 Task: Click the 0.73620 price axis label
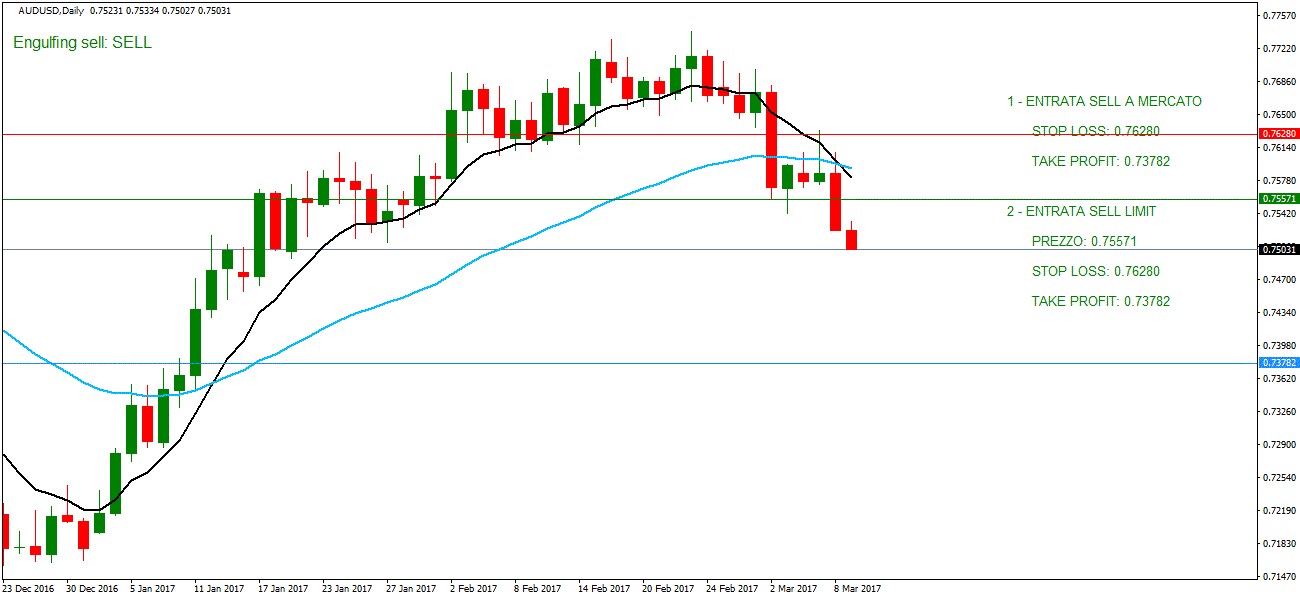(1279, 379)
